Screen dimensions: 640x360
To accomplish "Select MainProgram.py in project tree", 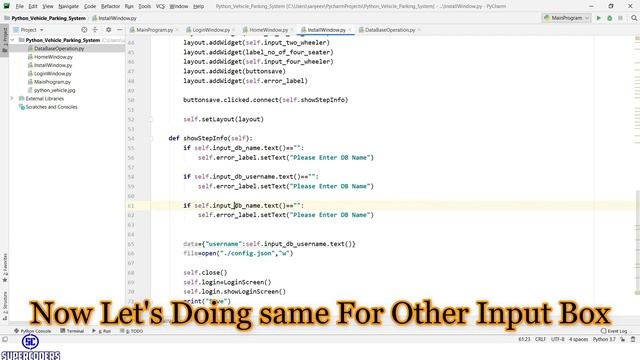I will (x=52, y=82).
